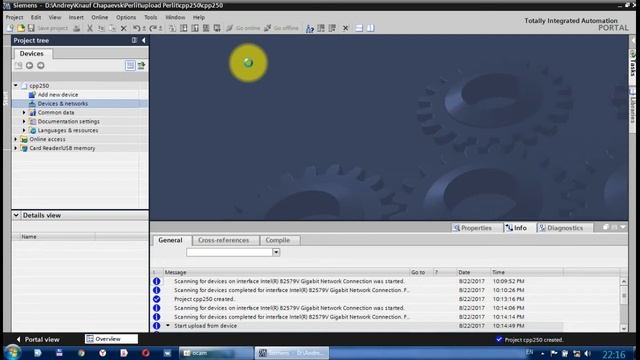Click Go online in toolbar

243,28
